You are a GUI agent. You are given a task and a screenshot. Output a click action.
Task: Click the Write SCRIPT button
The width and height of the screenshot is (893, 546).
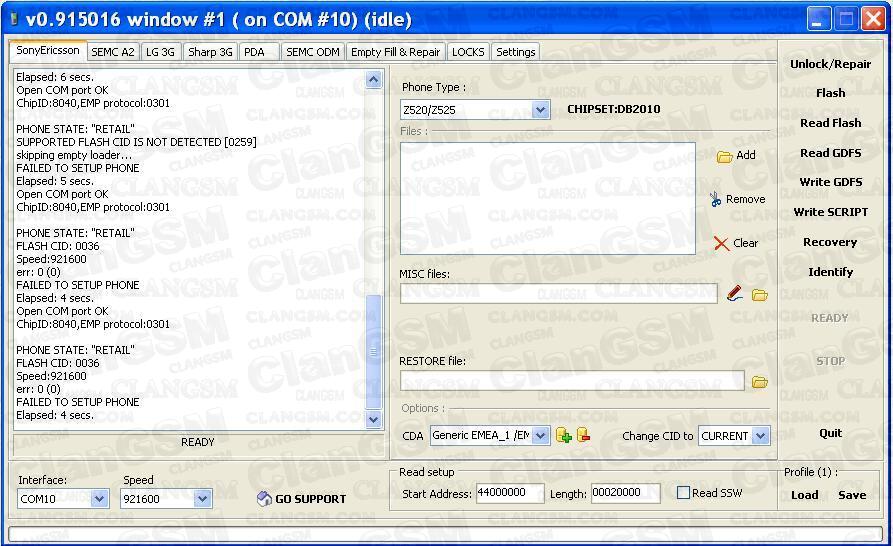[x=830, y=212]
